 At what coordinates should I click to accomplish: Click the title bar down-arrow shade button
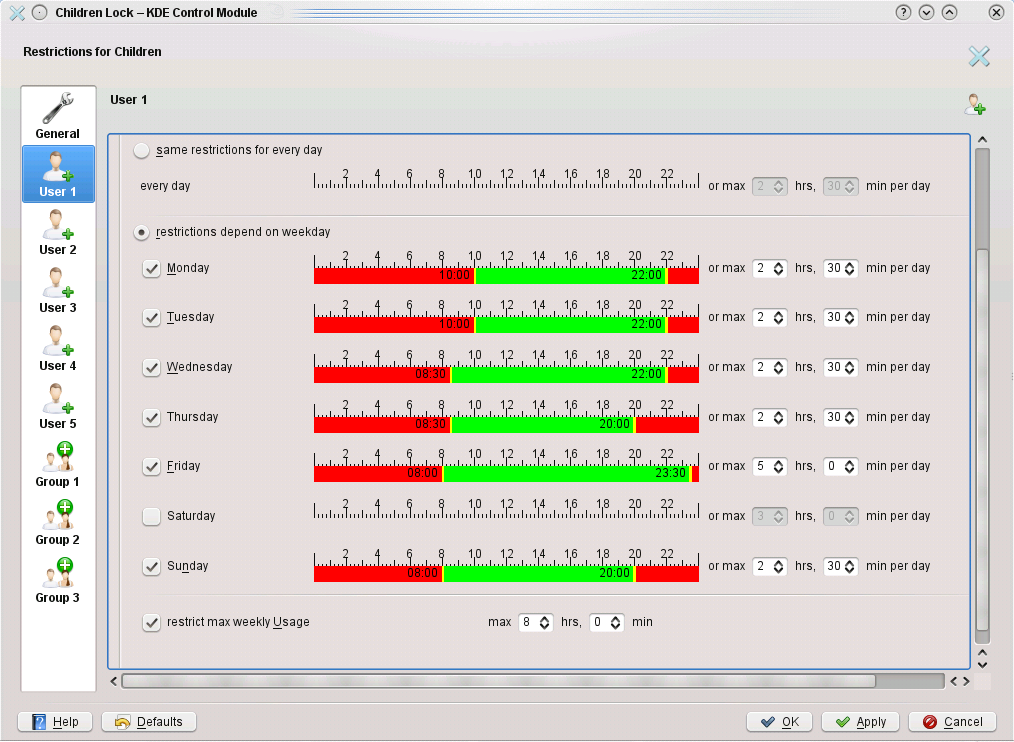[927, 12]
